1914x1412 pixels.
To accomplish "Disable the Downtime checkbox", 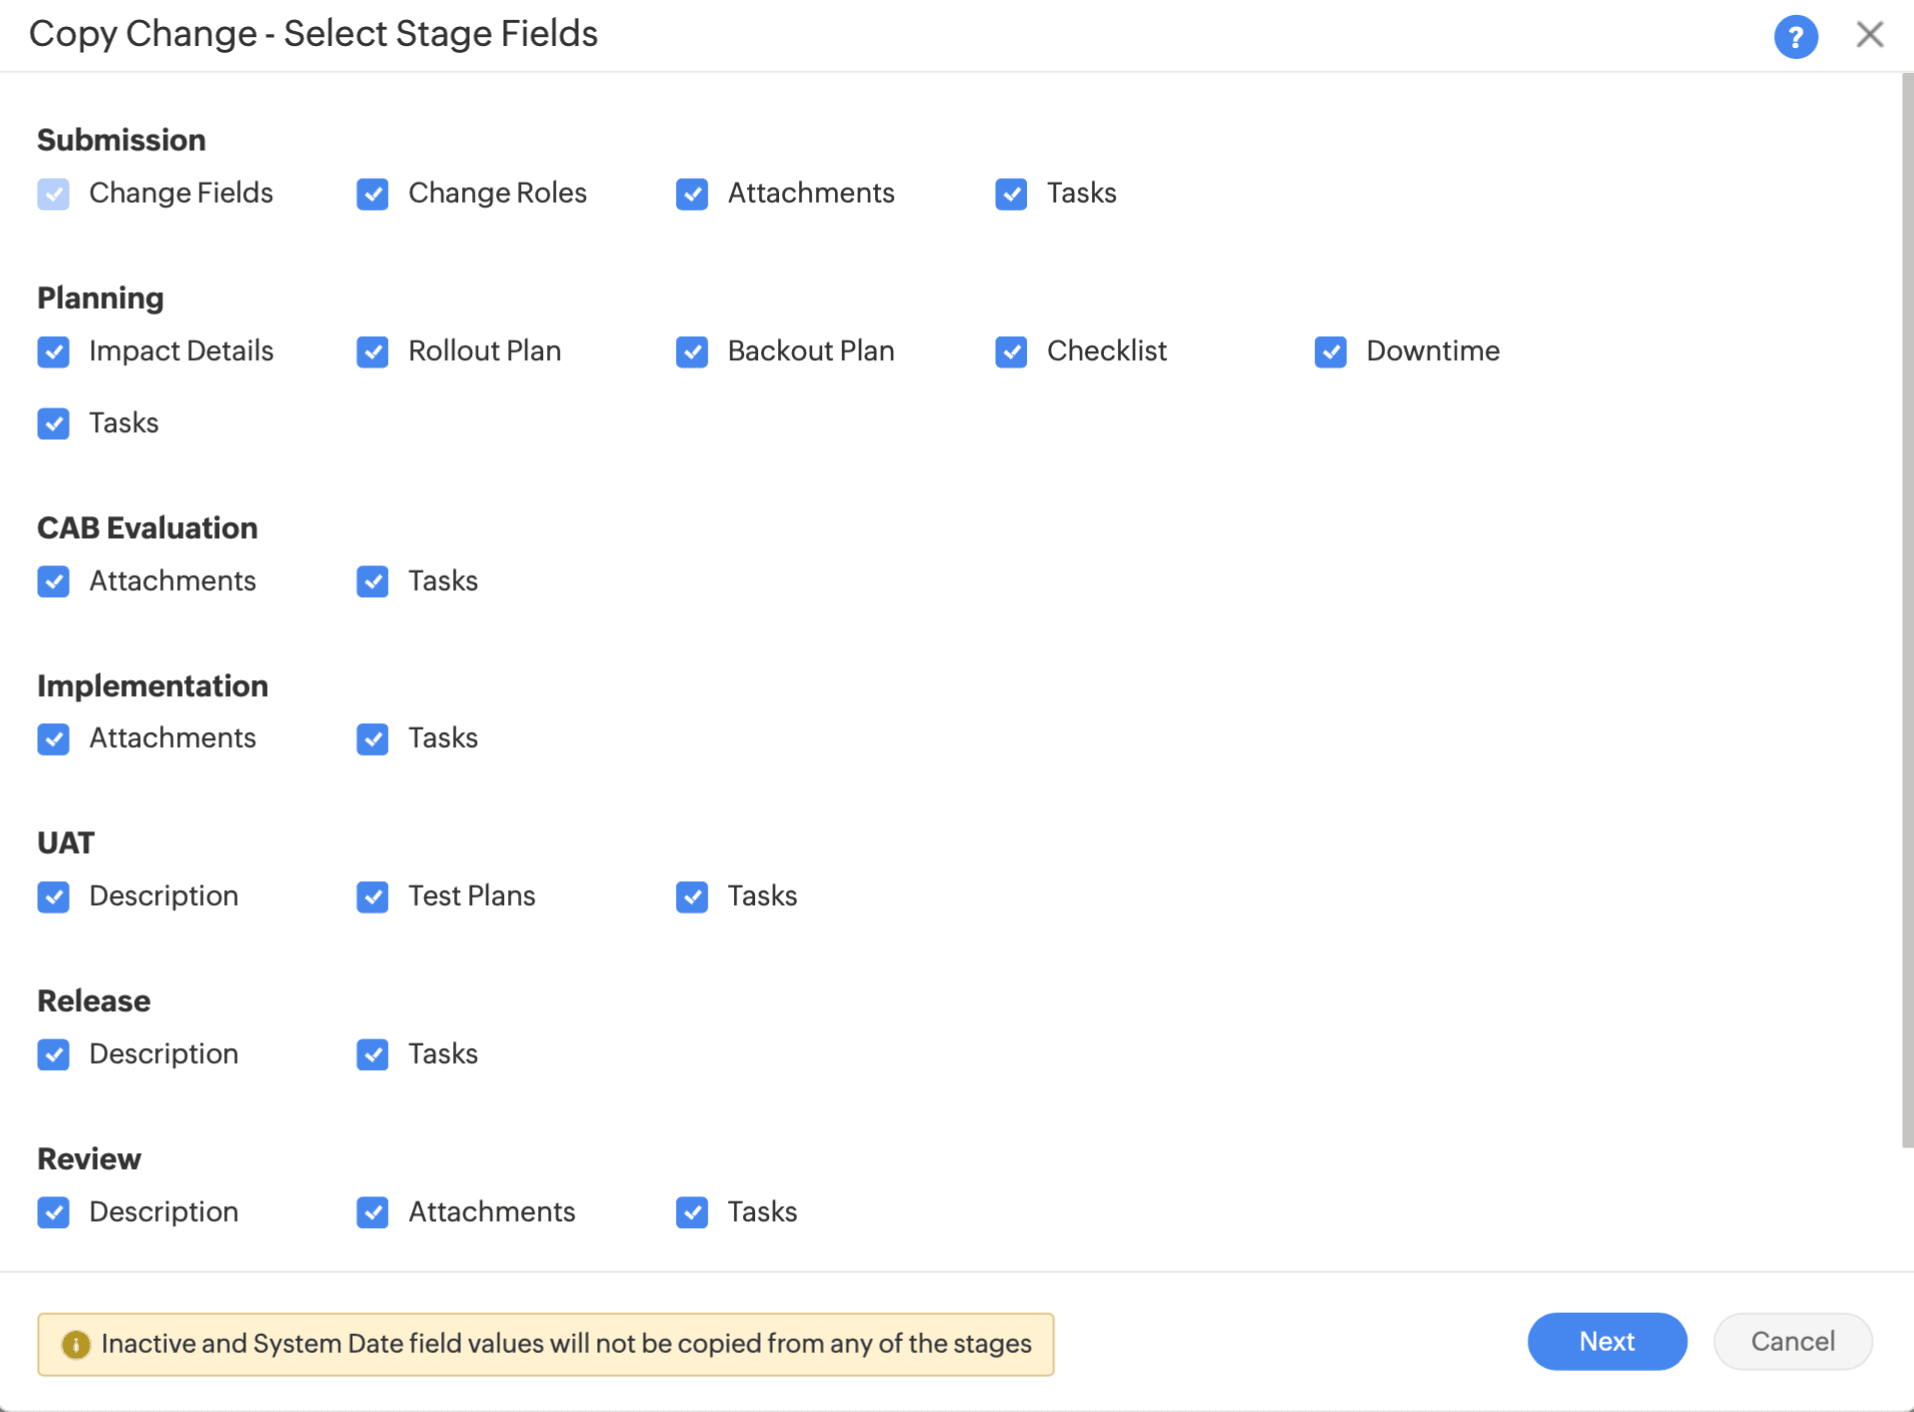I will pos(1329,352).
